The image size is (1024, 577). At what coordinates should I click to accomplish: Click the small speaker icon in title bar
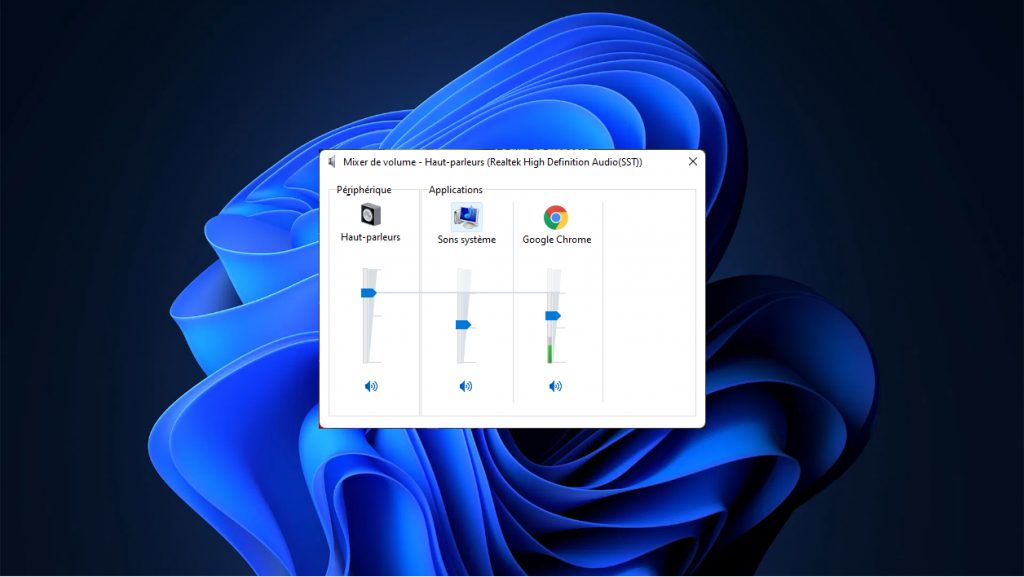click(x=332, y=162)
